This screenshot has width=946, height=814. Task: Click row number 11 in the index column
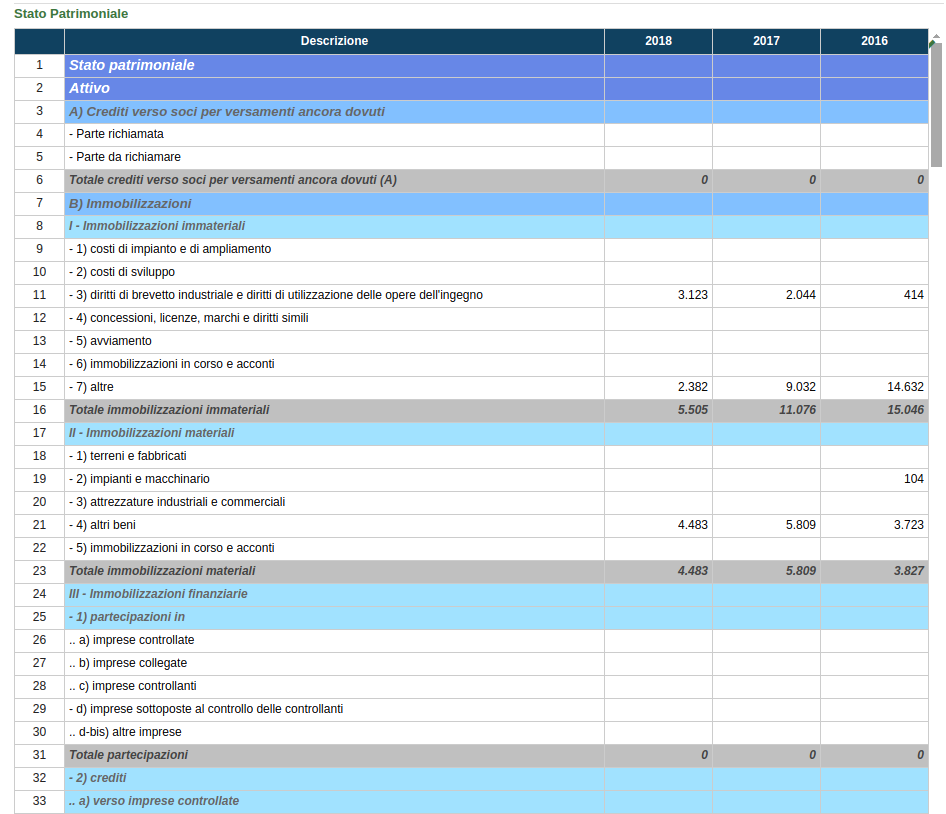point(39,295)
